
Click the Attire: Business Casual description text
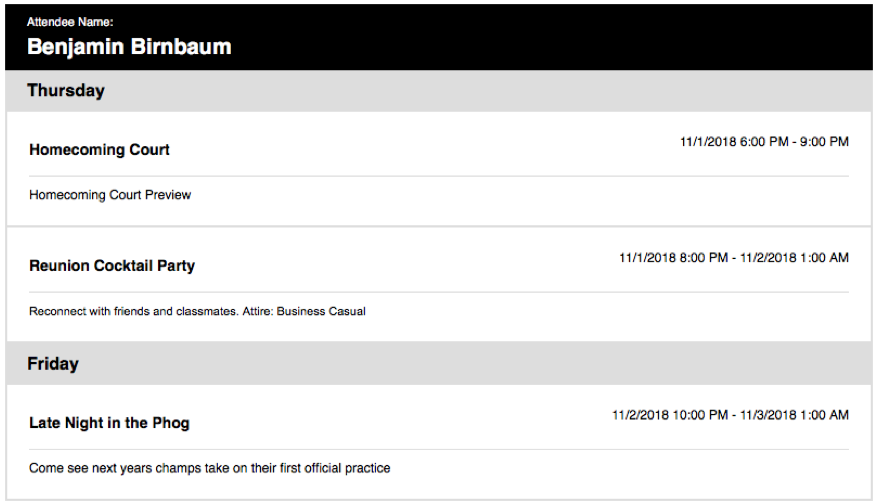click(304, 311)
